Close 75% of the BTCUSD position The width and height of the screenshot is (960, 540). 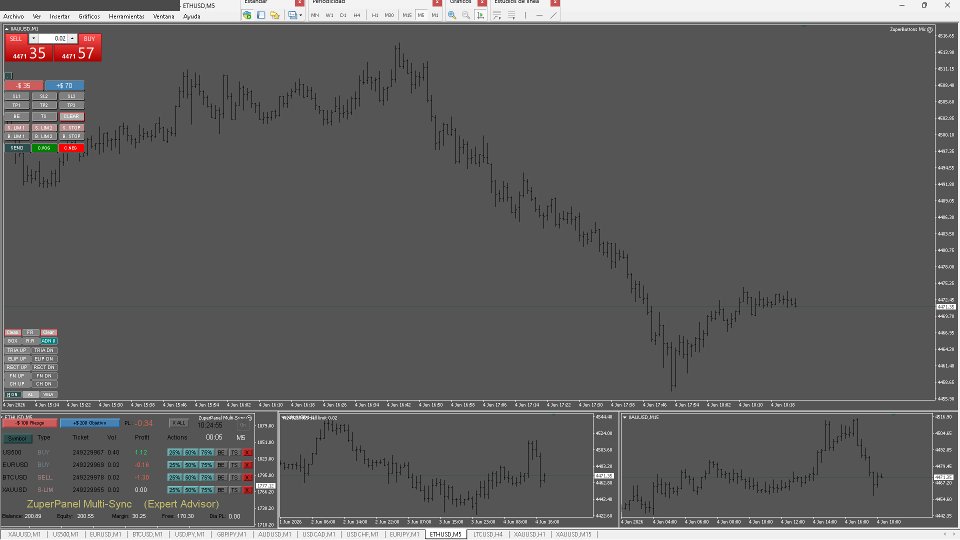[206, 478]
